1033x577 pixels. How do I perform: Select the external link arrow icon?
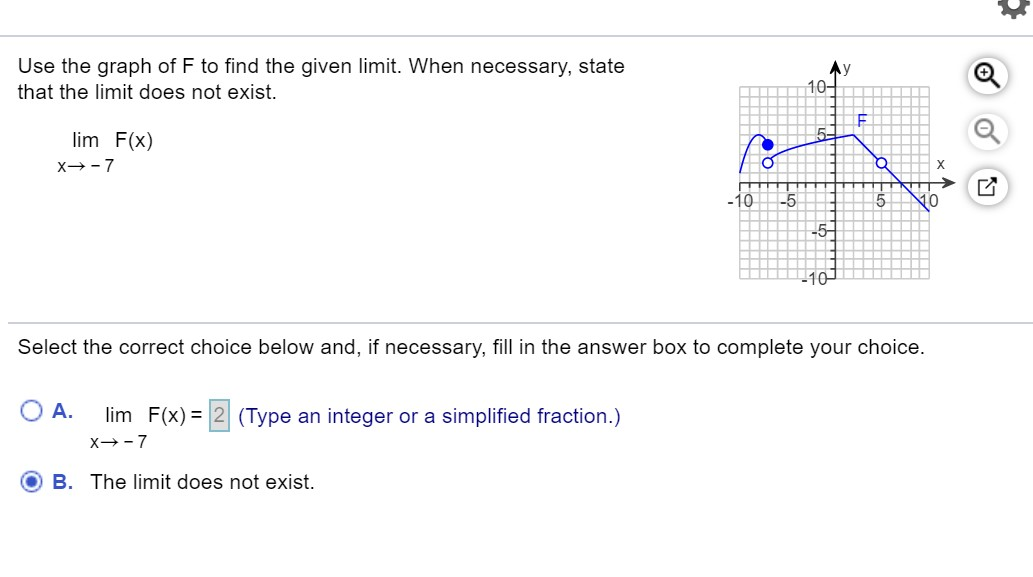click(x=985, y=186)
